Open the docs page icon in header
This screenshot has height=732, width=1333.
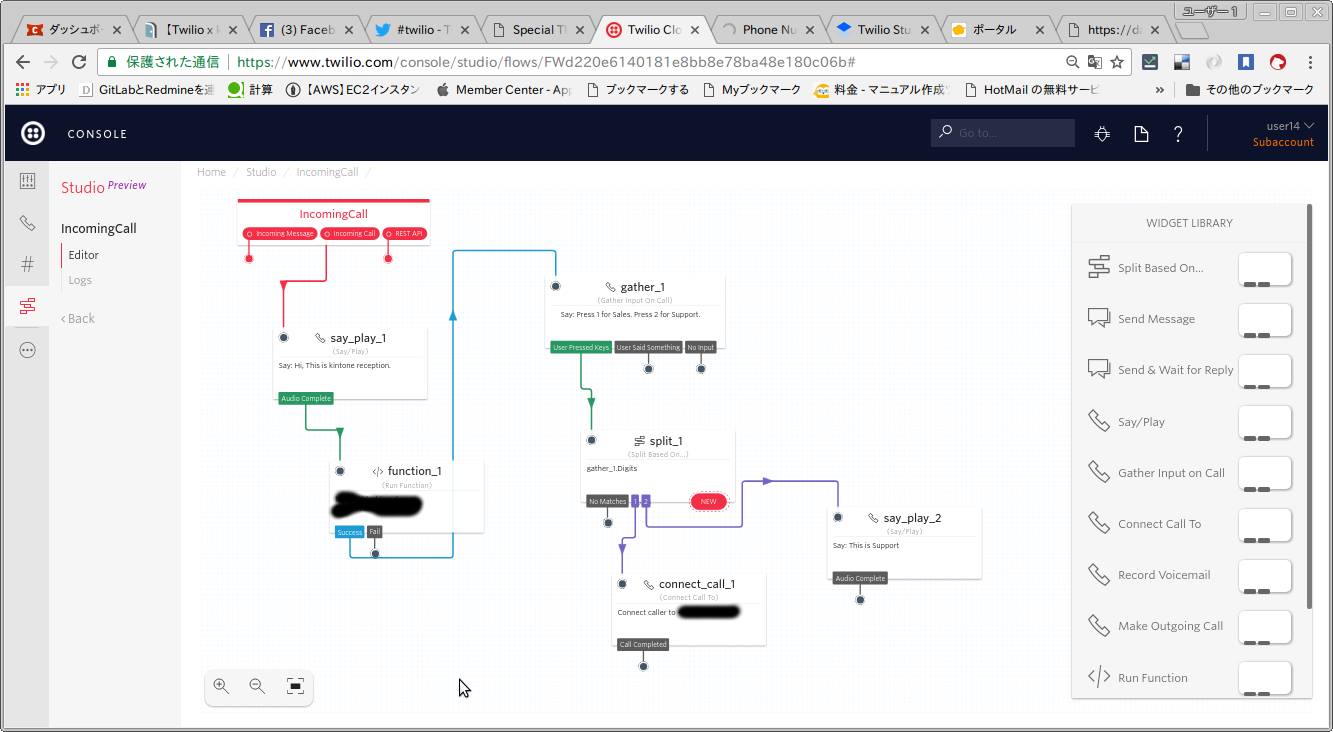tap(1141, 133)
